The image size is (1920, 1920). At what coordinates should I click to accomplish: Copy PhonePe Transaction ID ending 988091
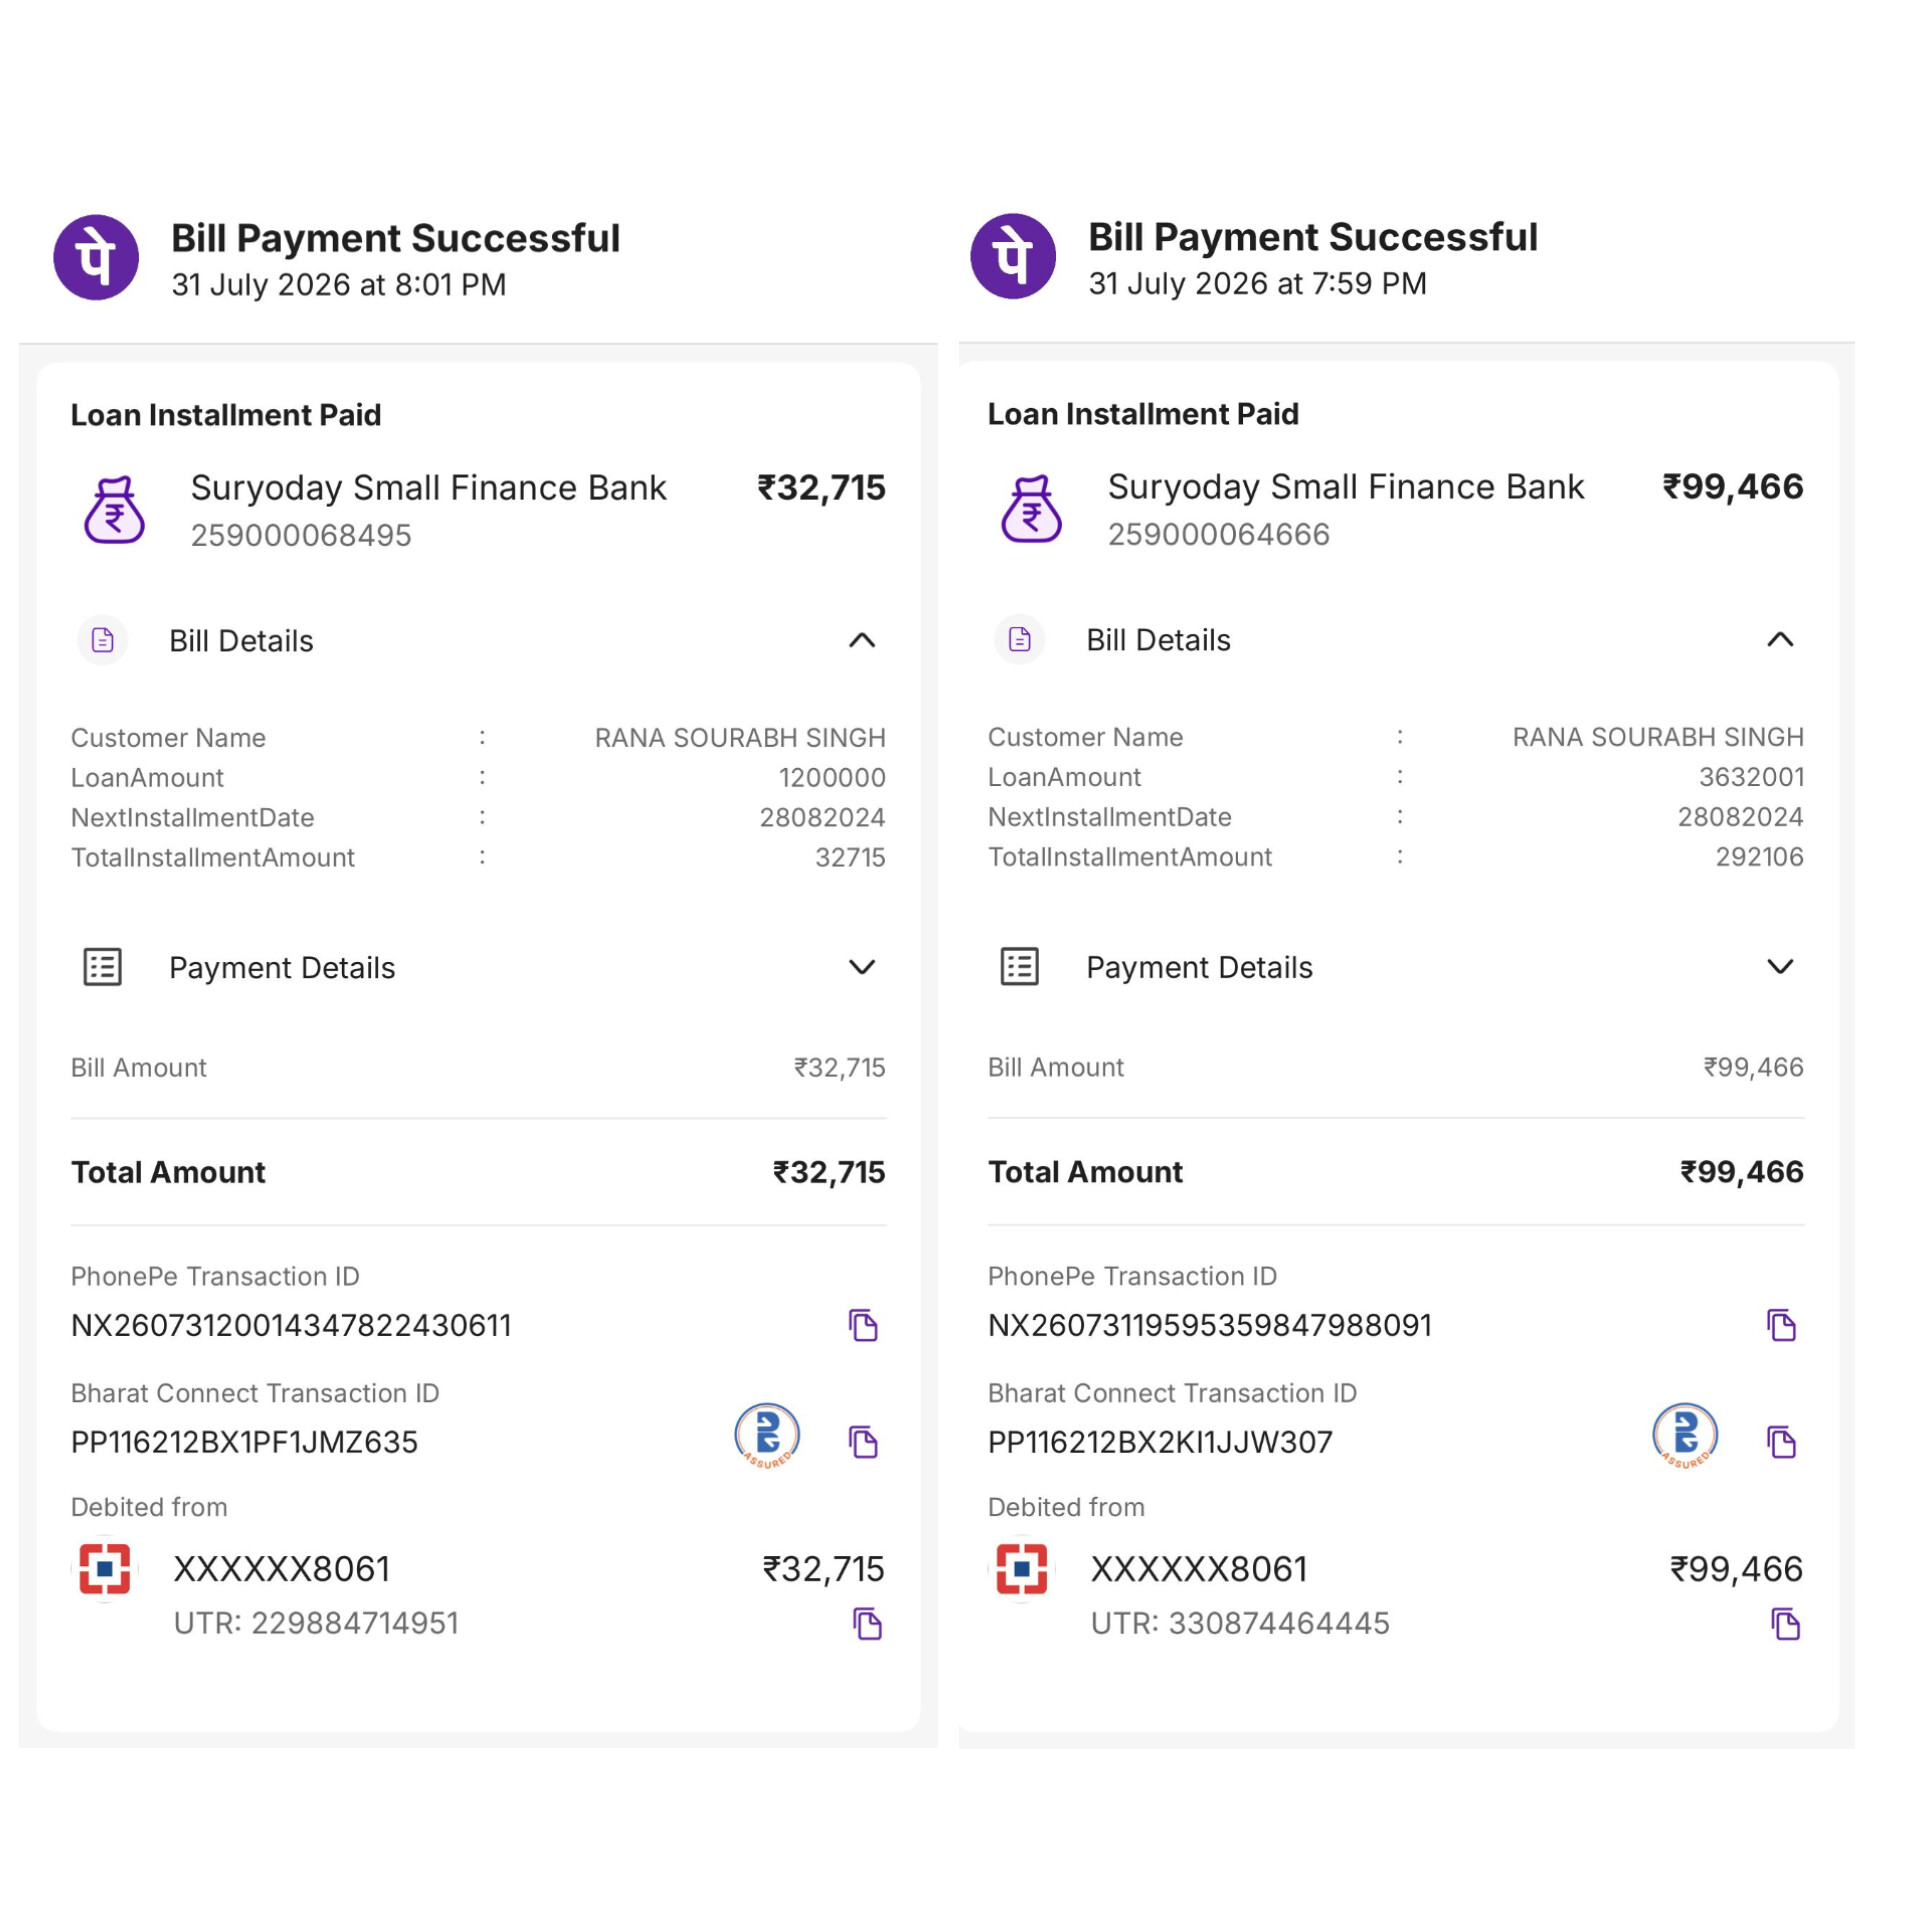pyautogui.click(x=1781, y=1325)
